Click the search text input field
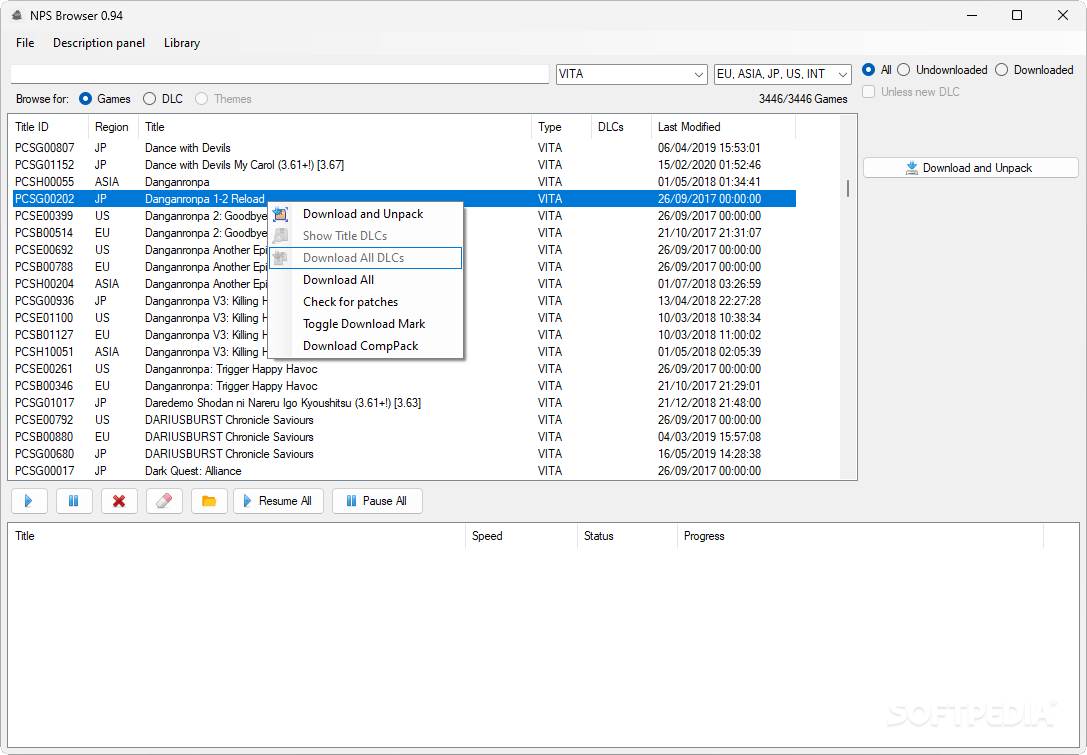The width and height of the screenshot is (1087, 755). coord(279,74)
